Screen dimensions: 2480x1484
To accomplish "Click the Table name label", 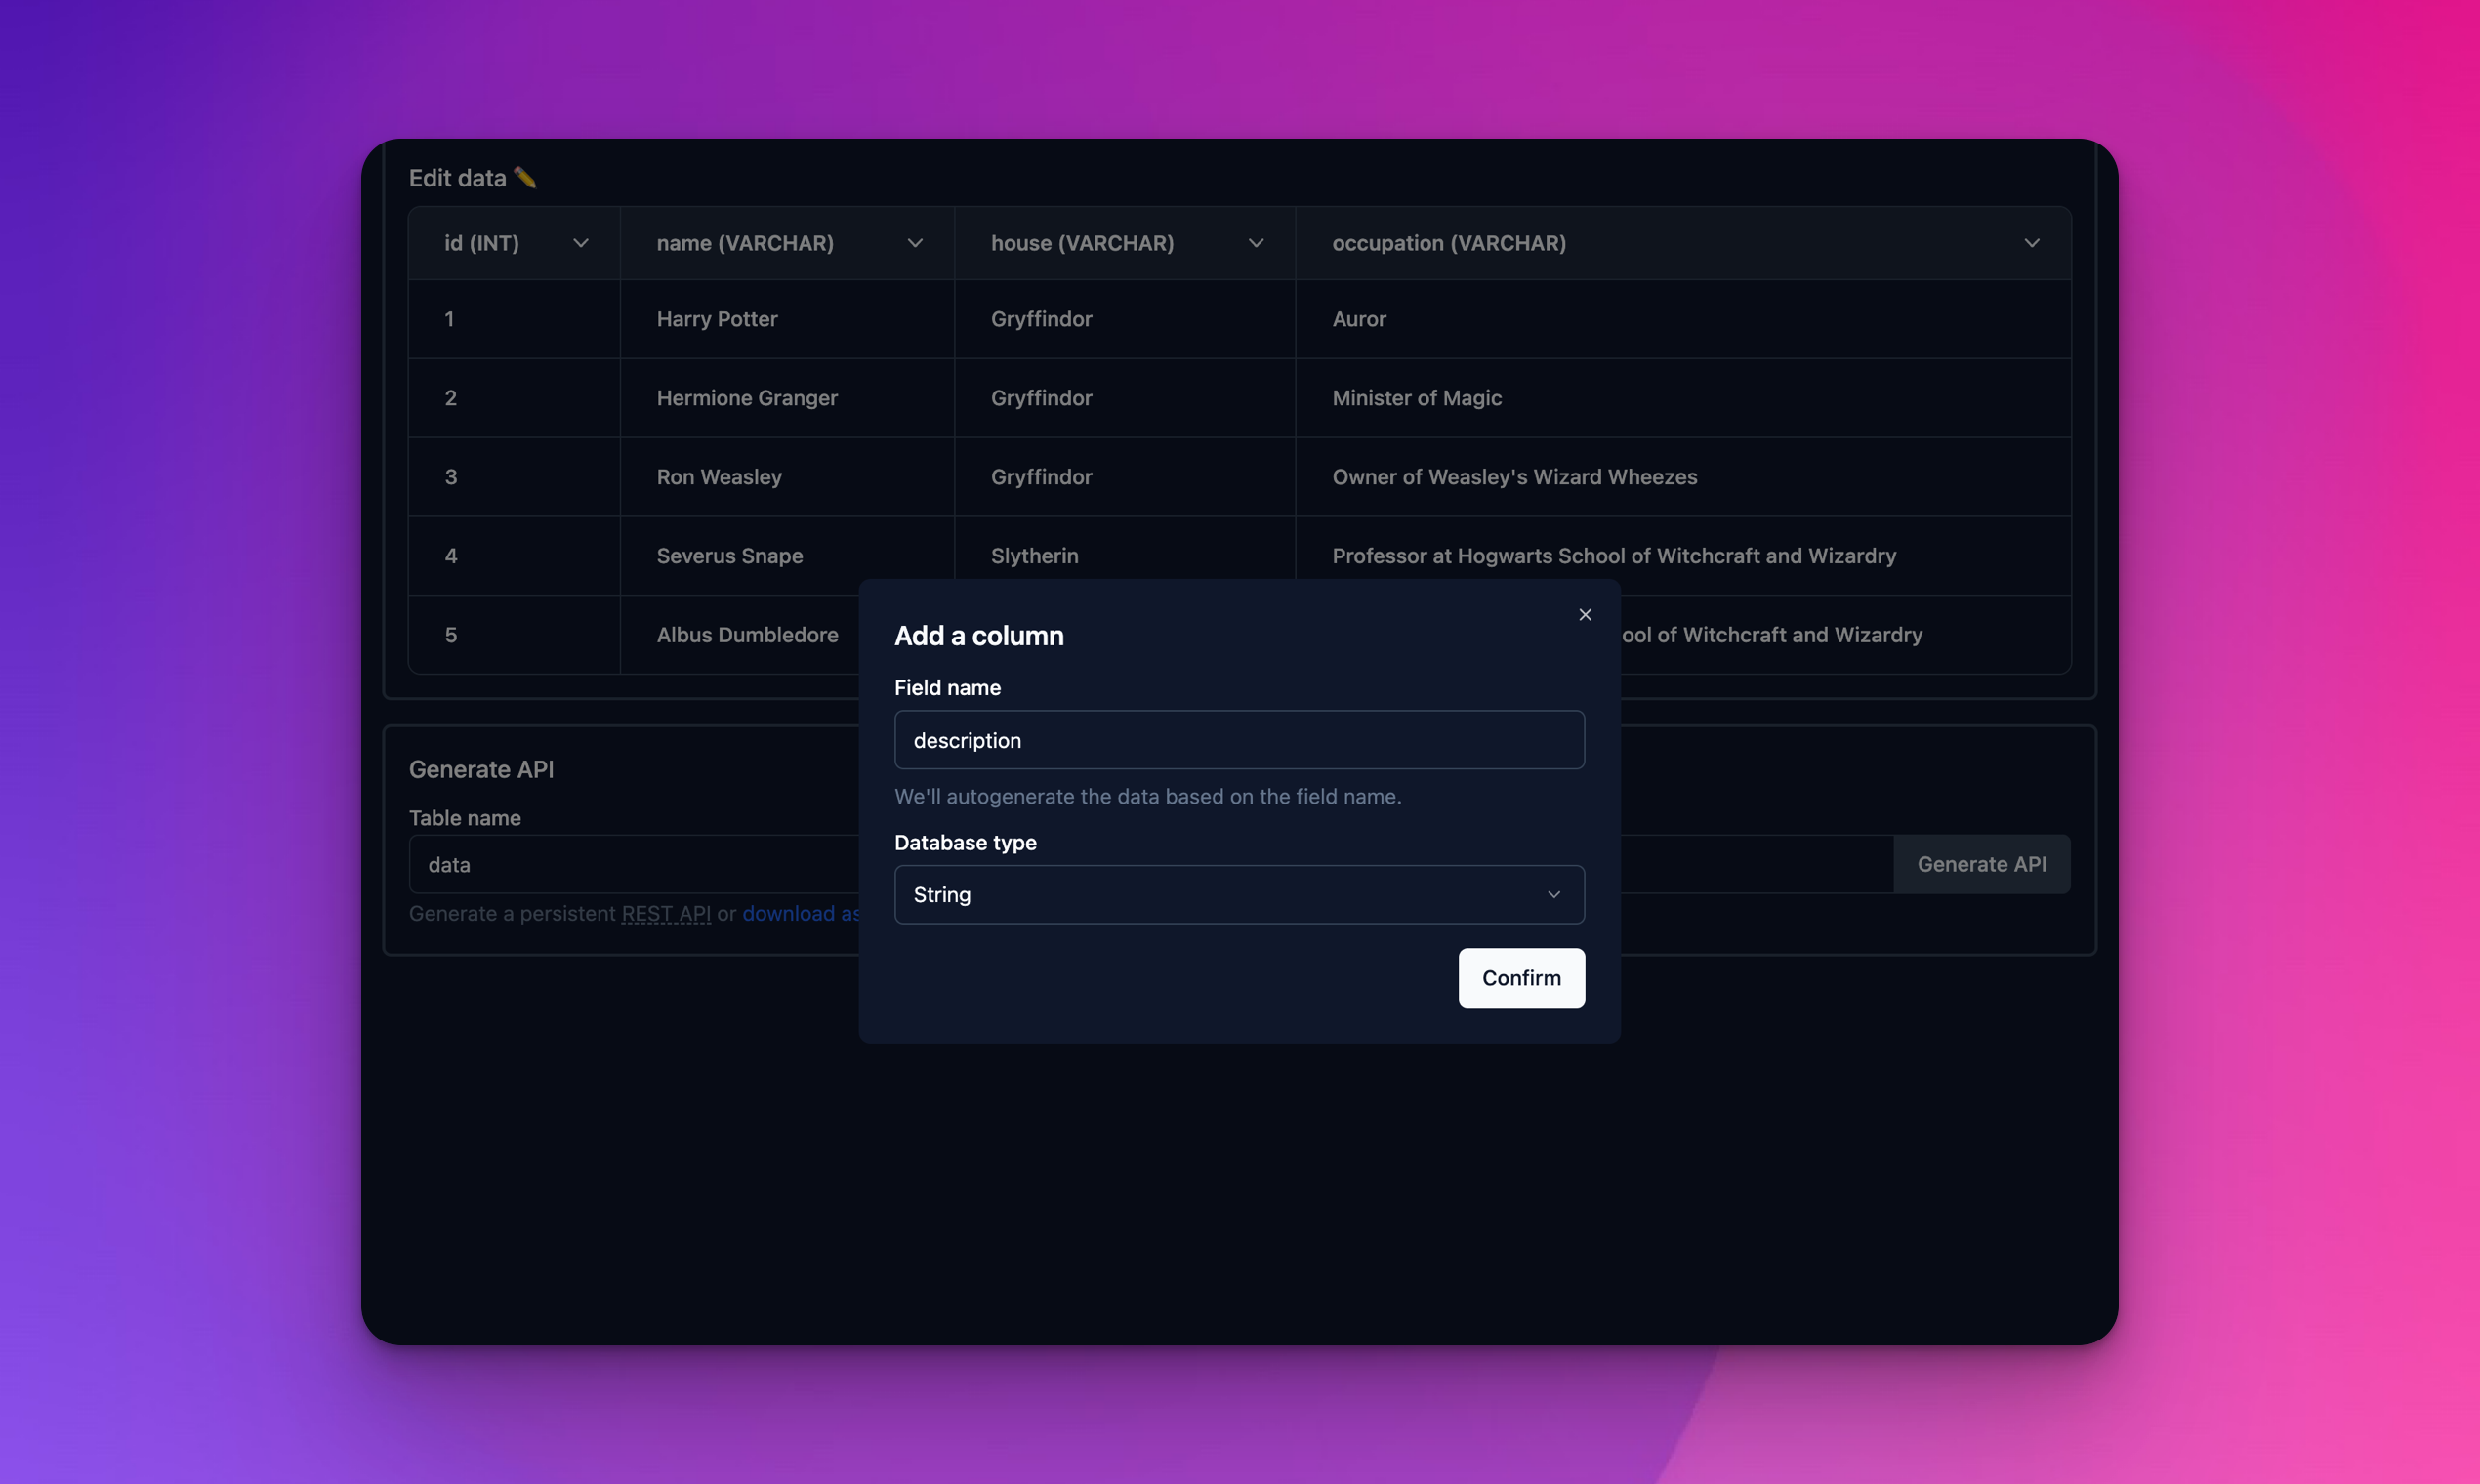I will (465, 818).
